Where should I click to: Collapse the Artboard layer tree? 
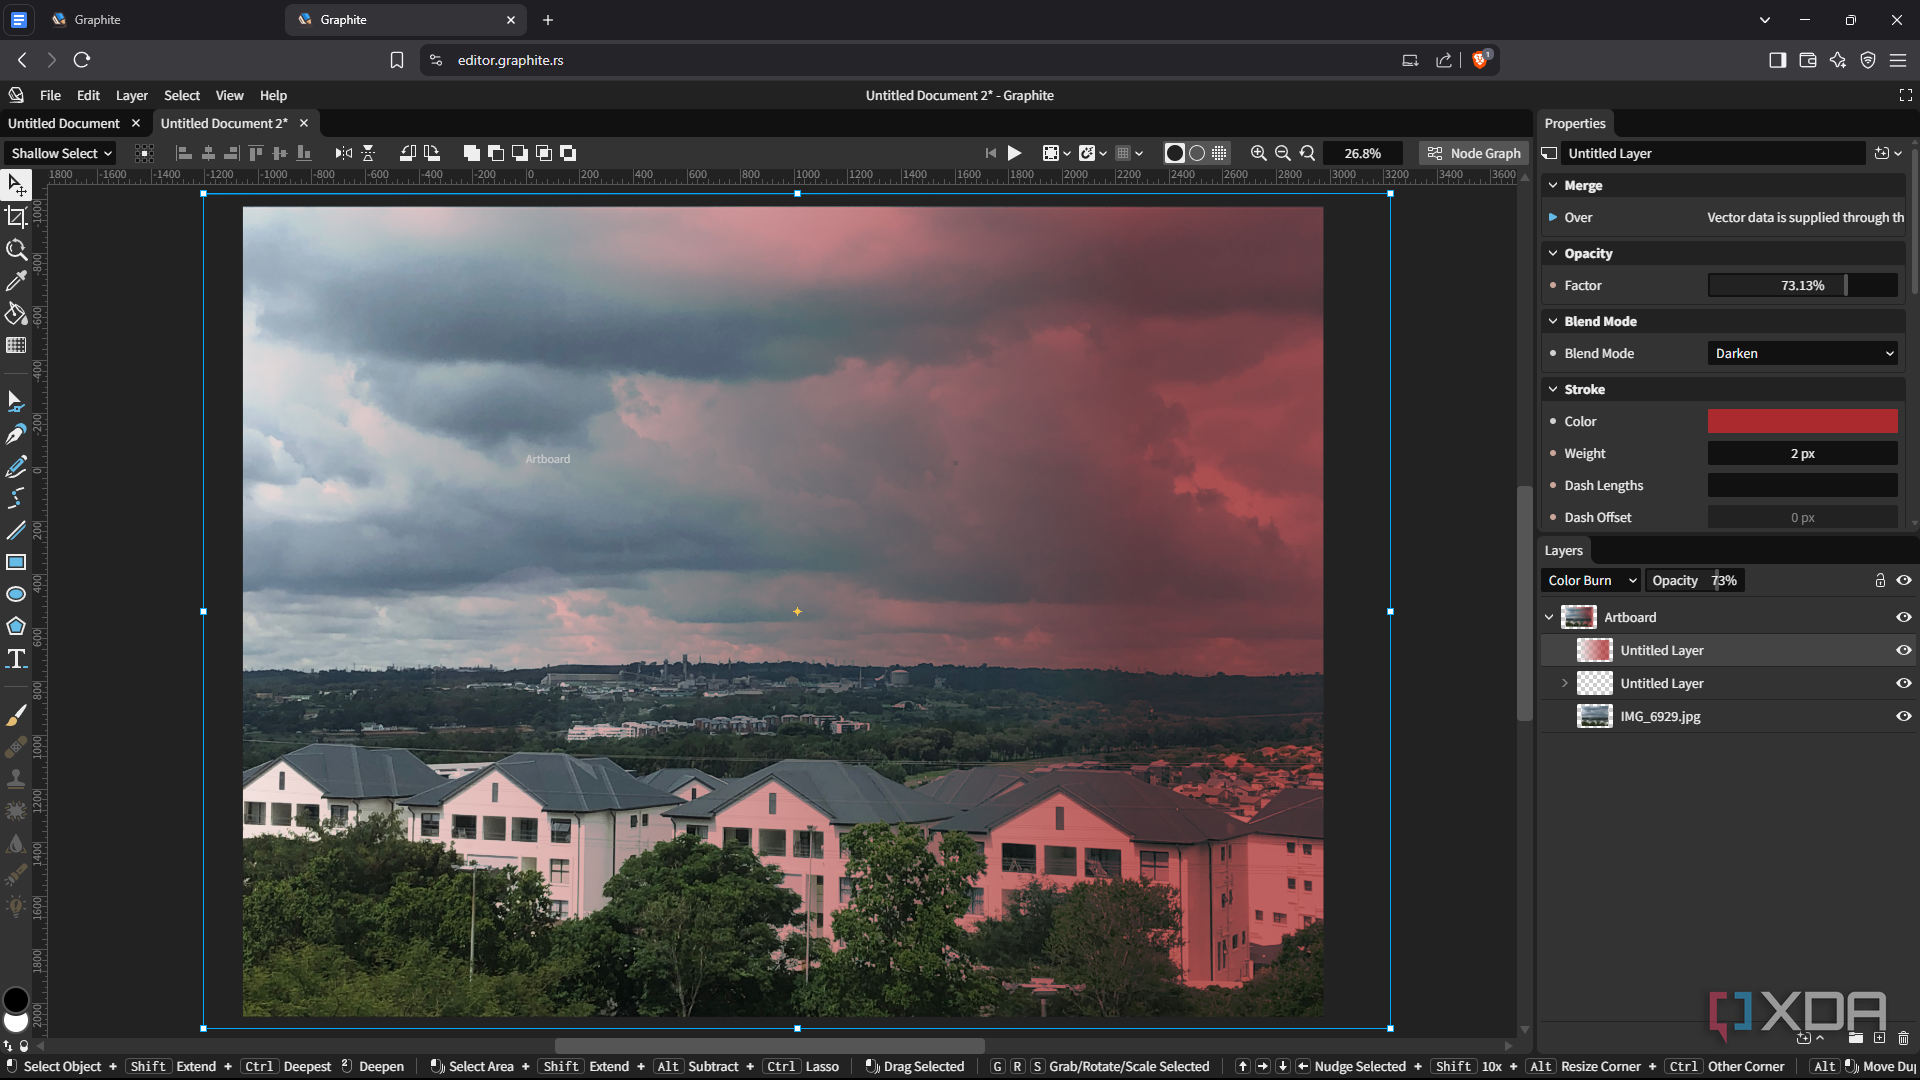tap(1549, 617)
